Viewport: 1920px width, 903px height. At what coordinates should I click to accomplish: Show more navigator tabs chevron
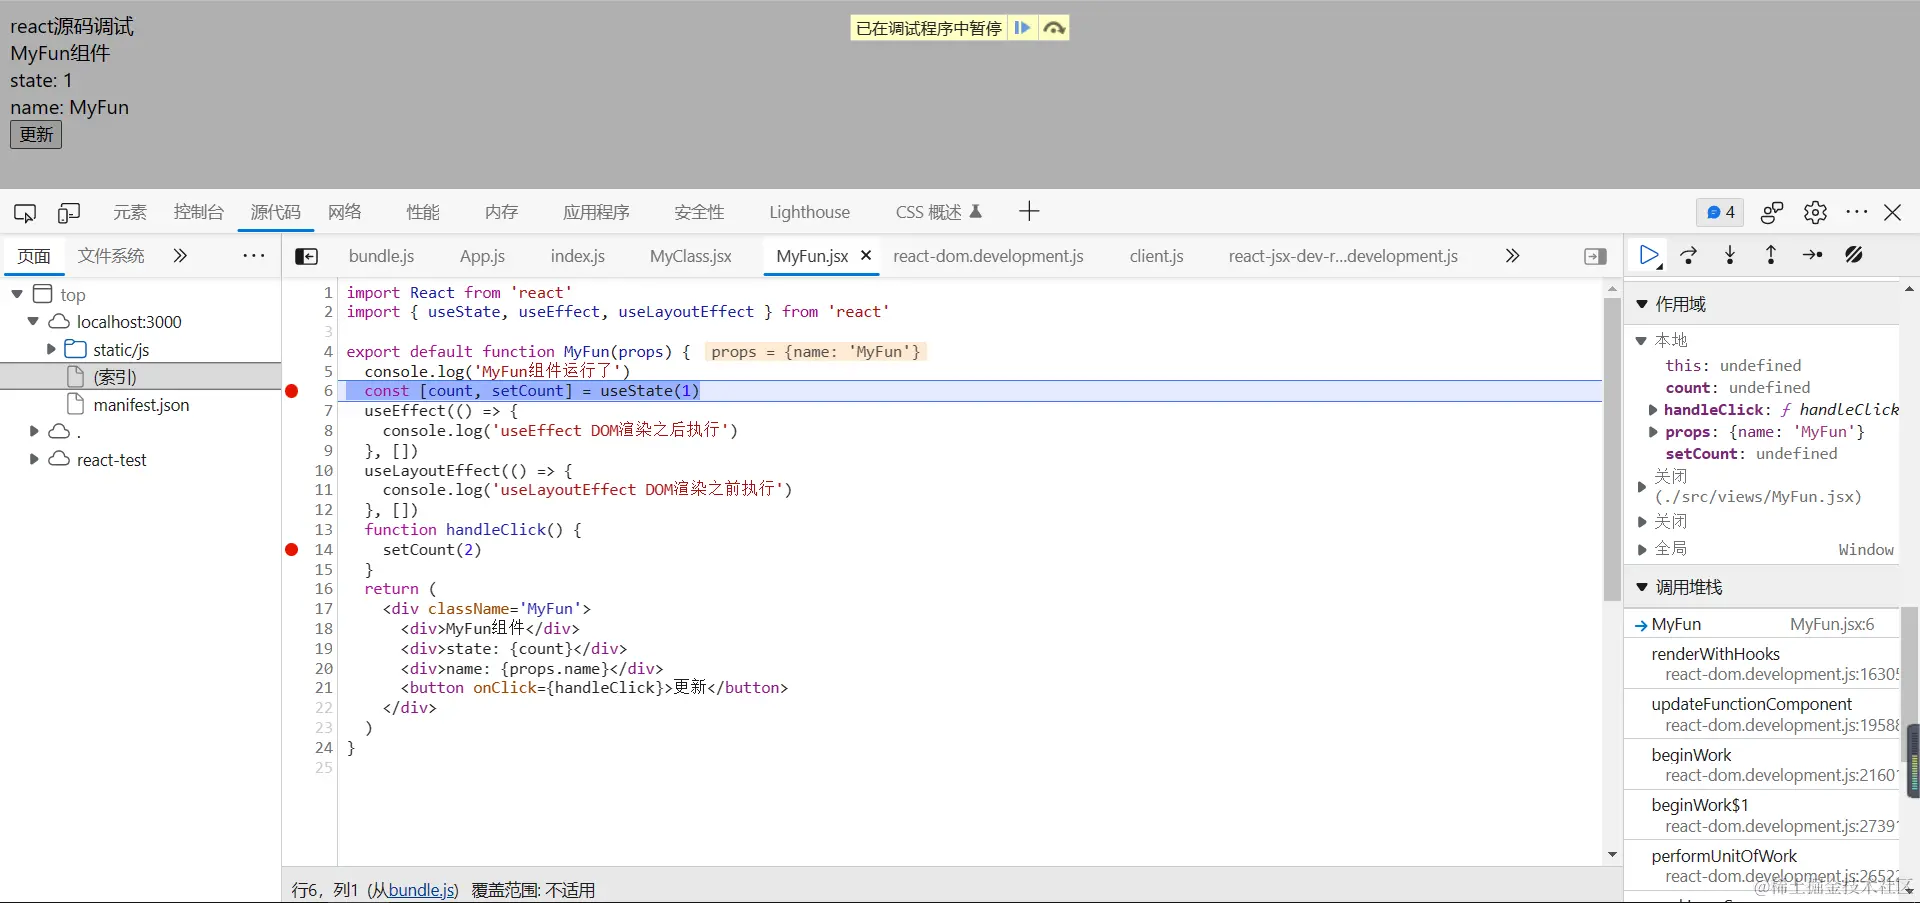tap(180, 255)
